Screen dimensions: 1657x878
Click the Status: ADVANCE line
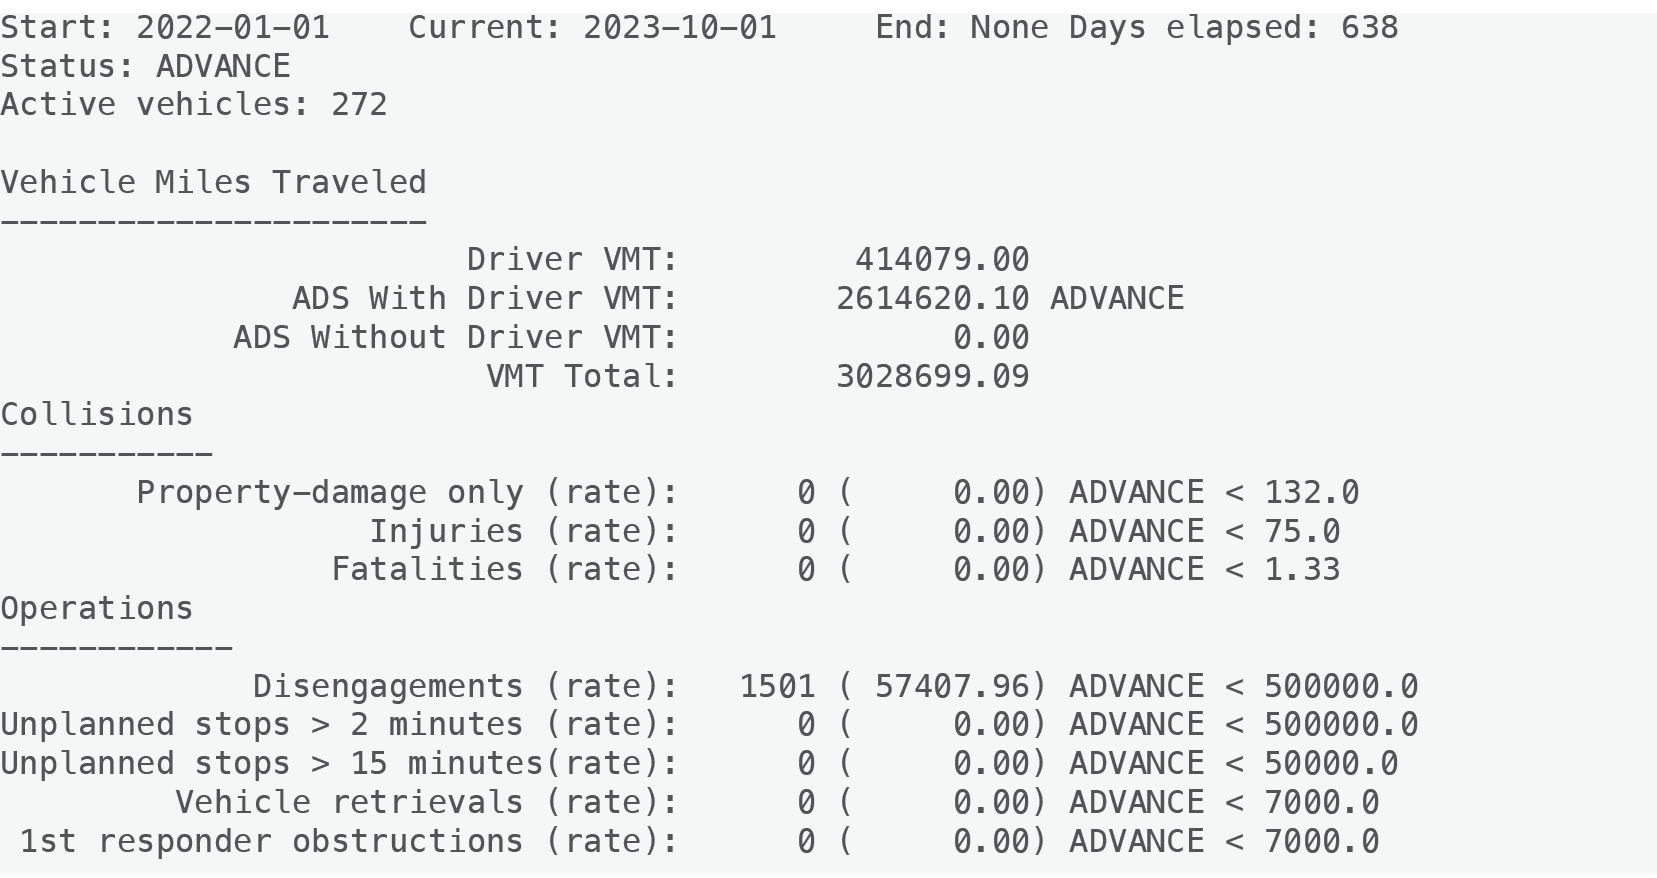[145, 66]
